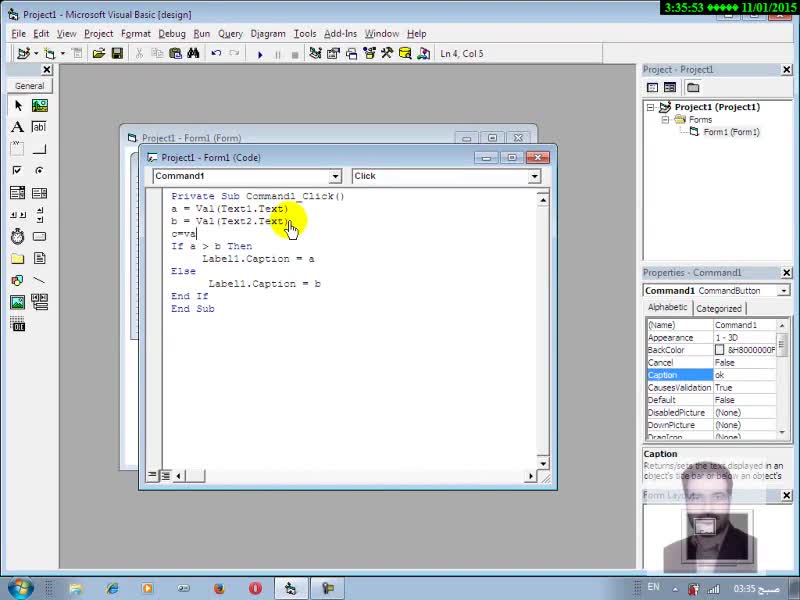The height and width of the screenshot is (600, 800).
Task: Select the Timer stopwatch control in the toolbox
Action: (x=17, y=236)
